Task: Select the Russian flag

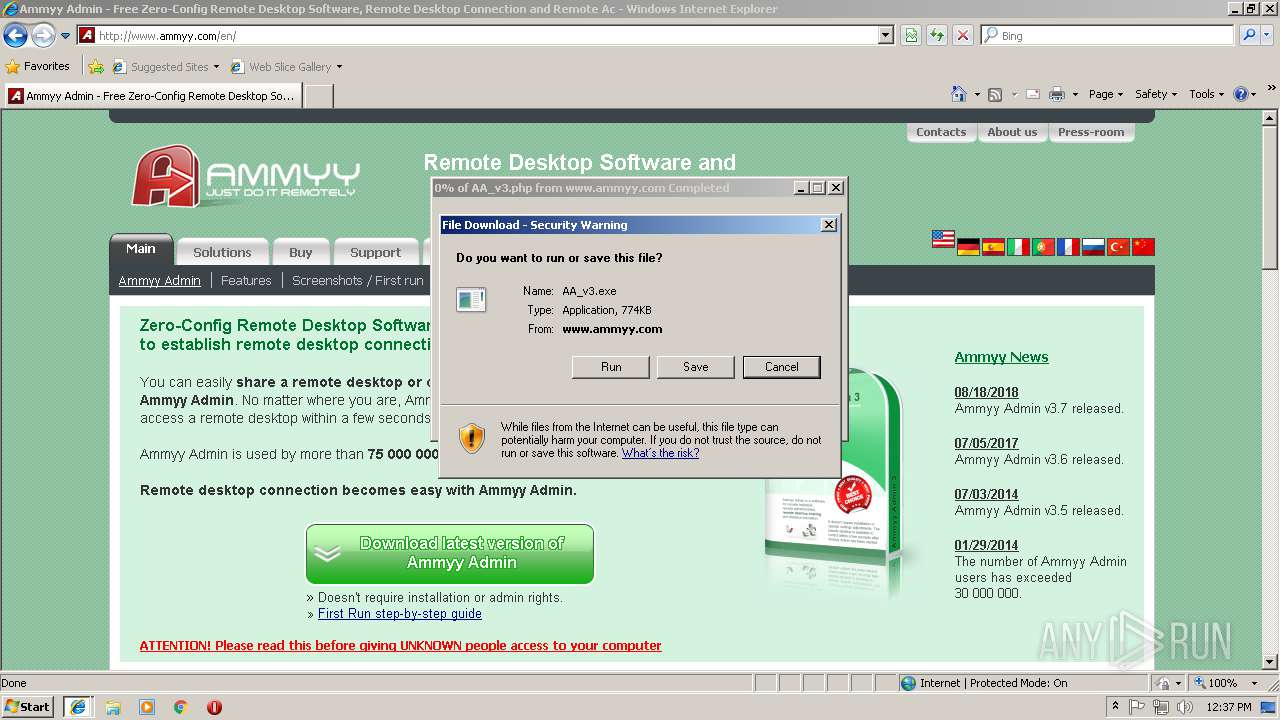Action: tap(1093, 247)
